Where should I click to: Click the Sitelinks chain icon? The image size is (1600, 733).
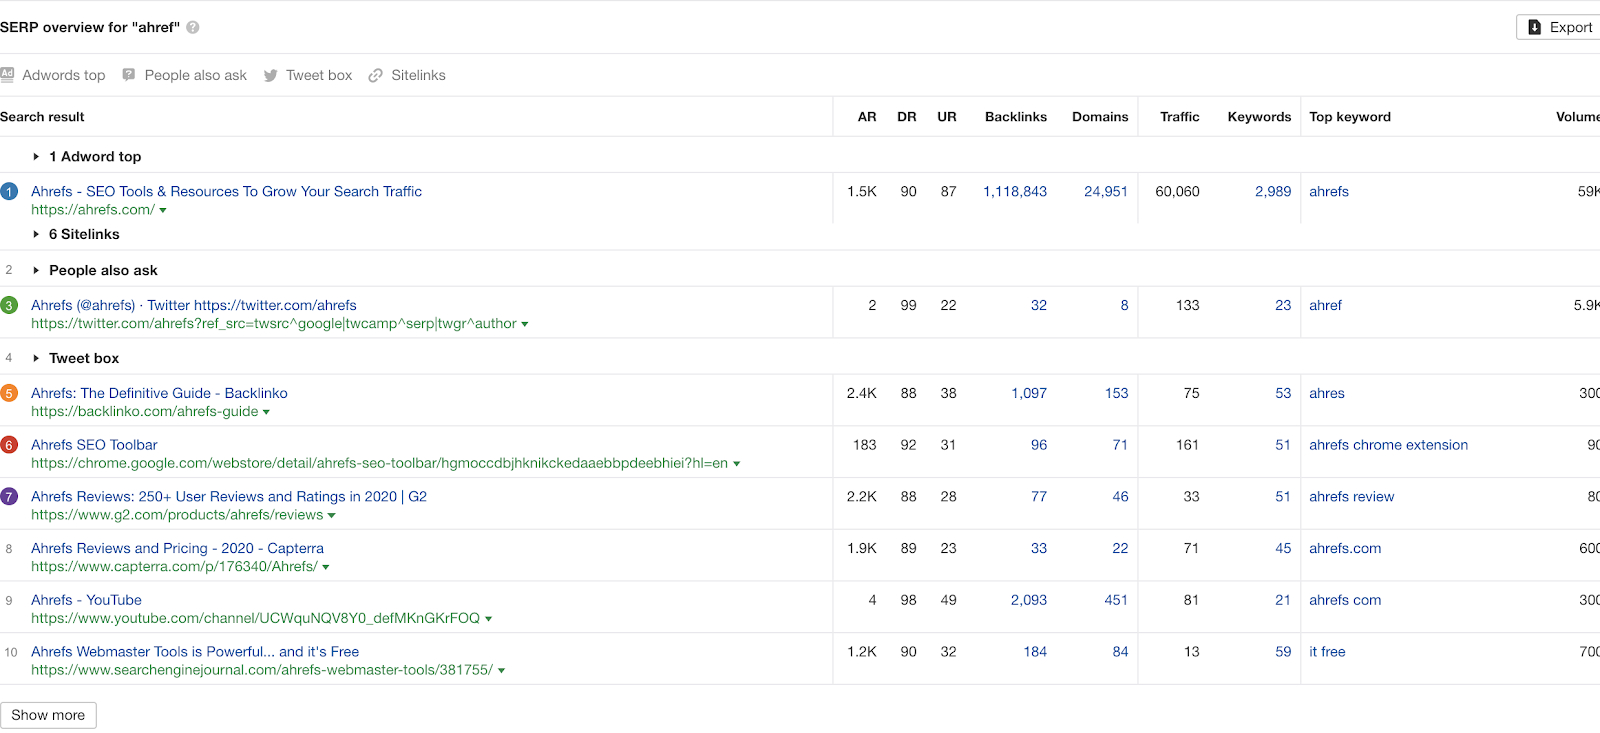click(x=376, y=75)
